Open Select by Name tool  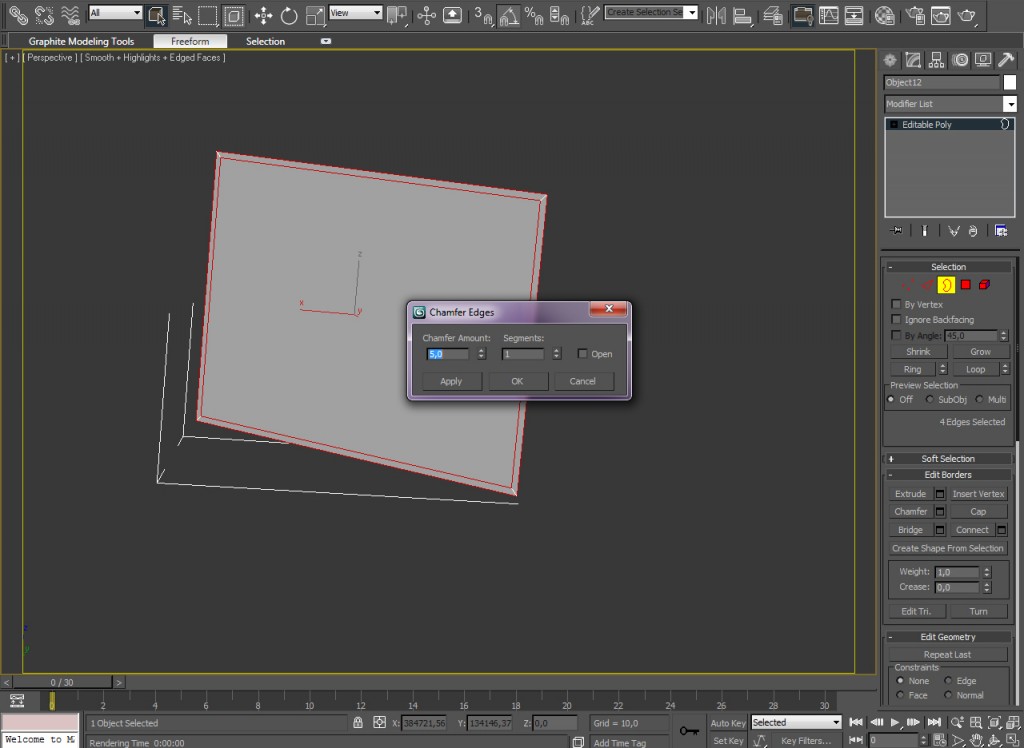click(x=182, y=14)
